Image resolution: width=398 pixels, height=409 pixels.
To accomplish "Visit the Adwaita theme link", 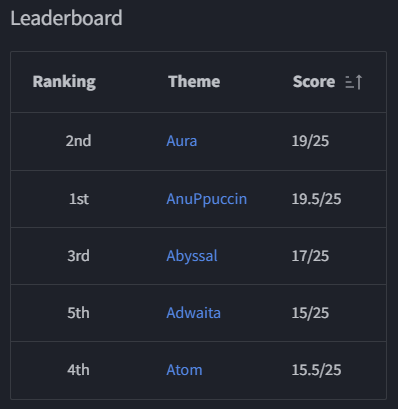I will coord(193,313).
